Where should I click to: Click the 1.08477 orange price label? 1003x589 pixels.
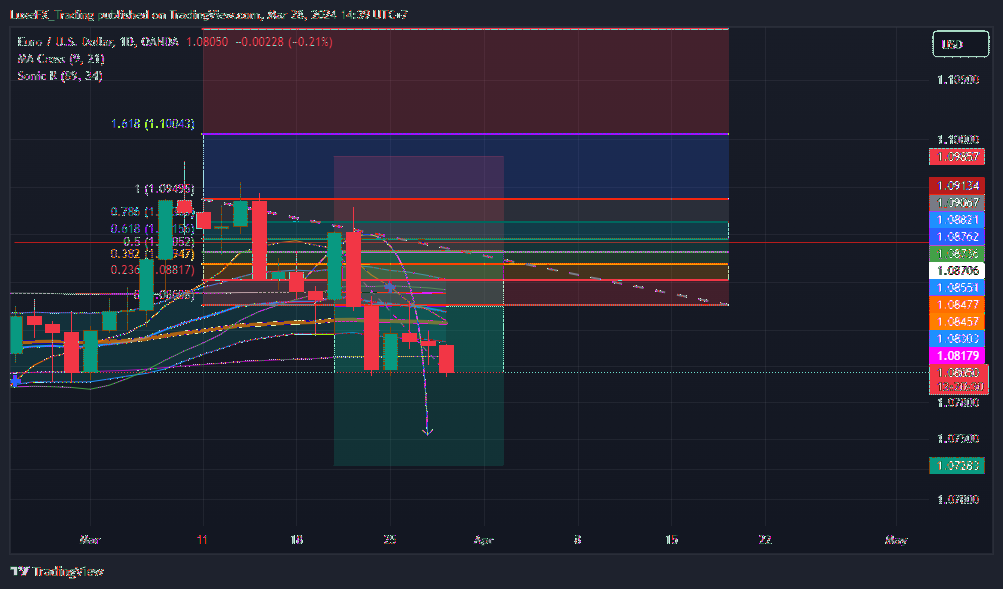[957, 304]
